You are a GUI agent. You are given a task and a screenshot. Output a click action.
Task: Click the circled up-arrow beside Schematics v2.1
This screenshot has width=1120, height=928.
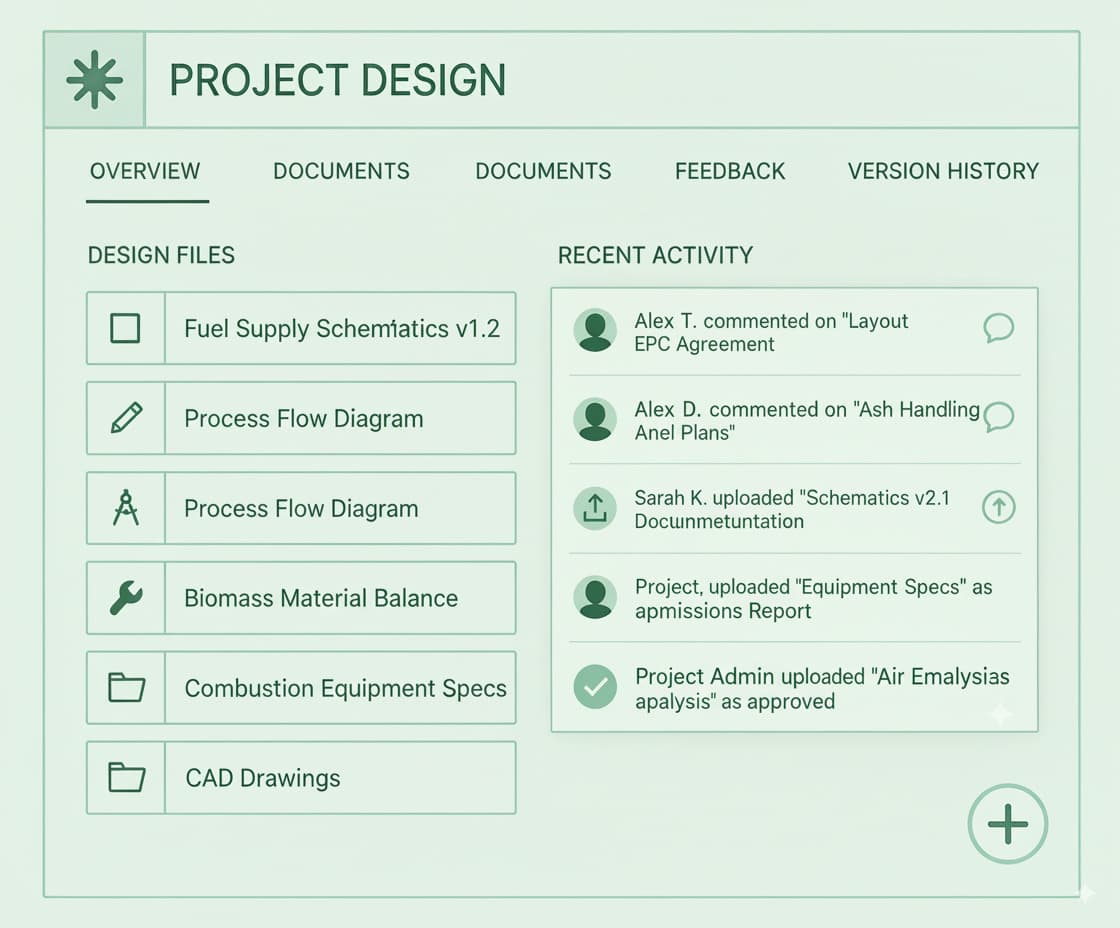coord(999,507)
